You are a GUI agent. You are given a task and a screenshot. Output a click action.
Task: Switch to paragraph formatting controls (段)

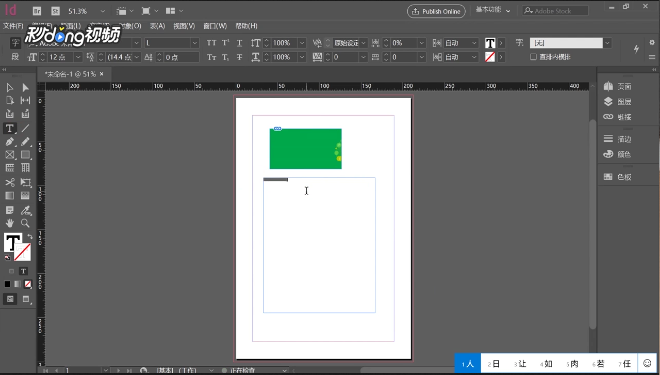click(x=15, y=57)
